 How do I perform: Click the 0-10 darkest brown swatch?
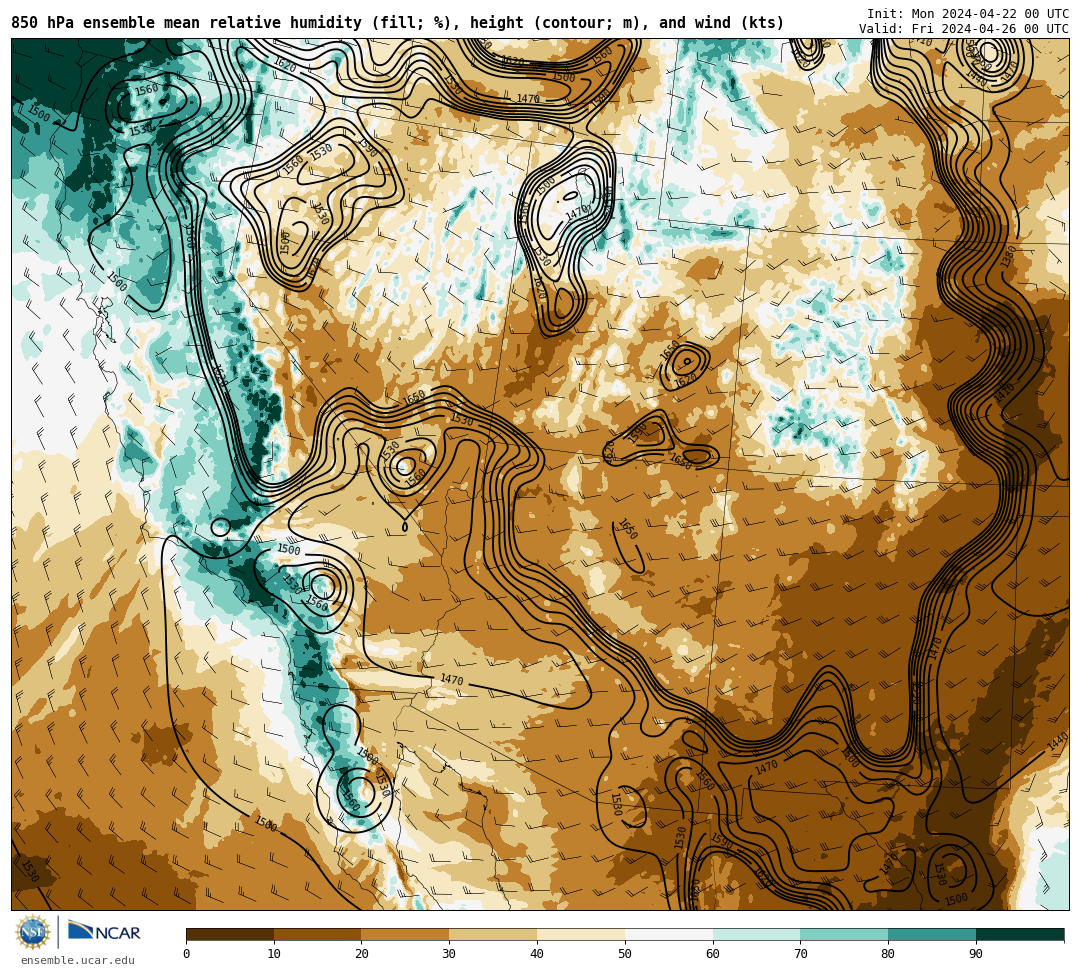pyautogui.click(x=230, y=934)
